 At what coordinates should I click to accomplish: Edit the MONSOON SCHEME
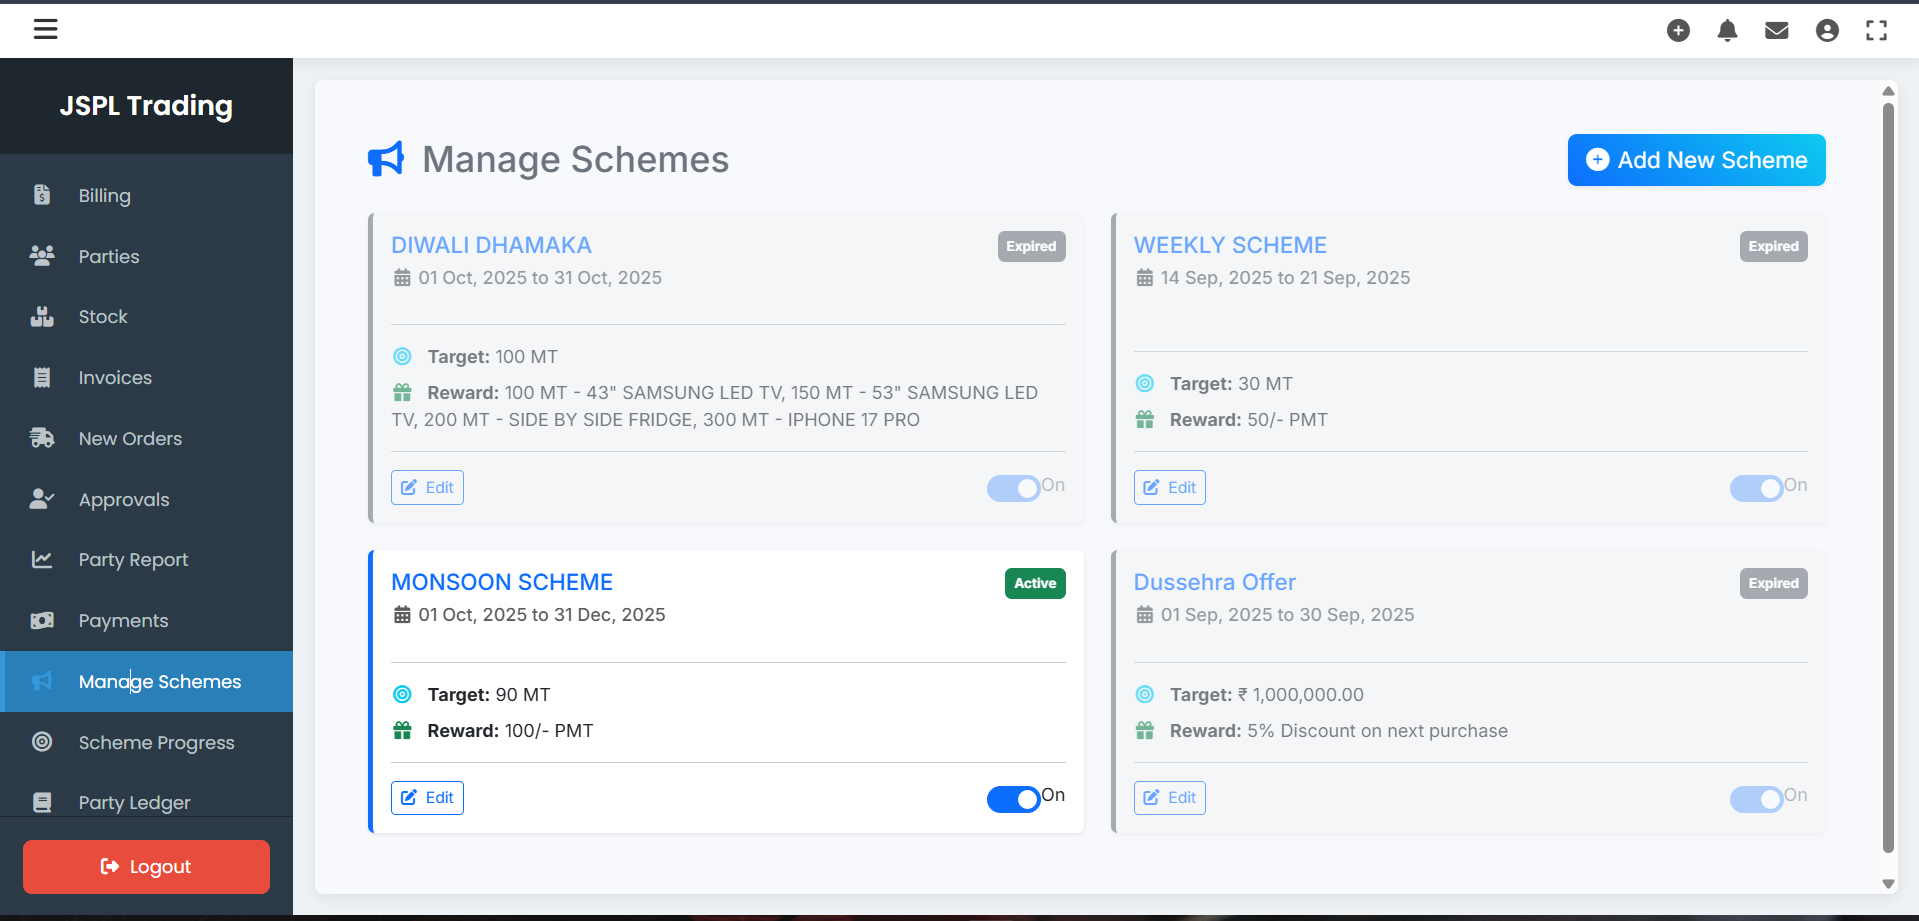tap(427, 798)
